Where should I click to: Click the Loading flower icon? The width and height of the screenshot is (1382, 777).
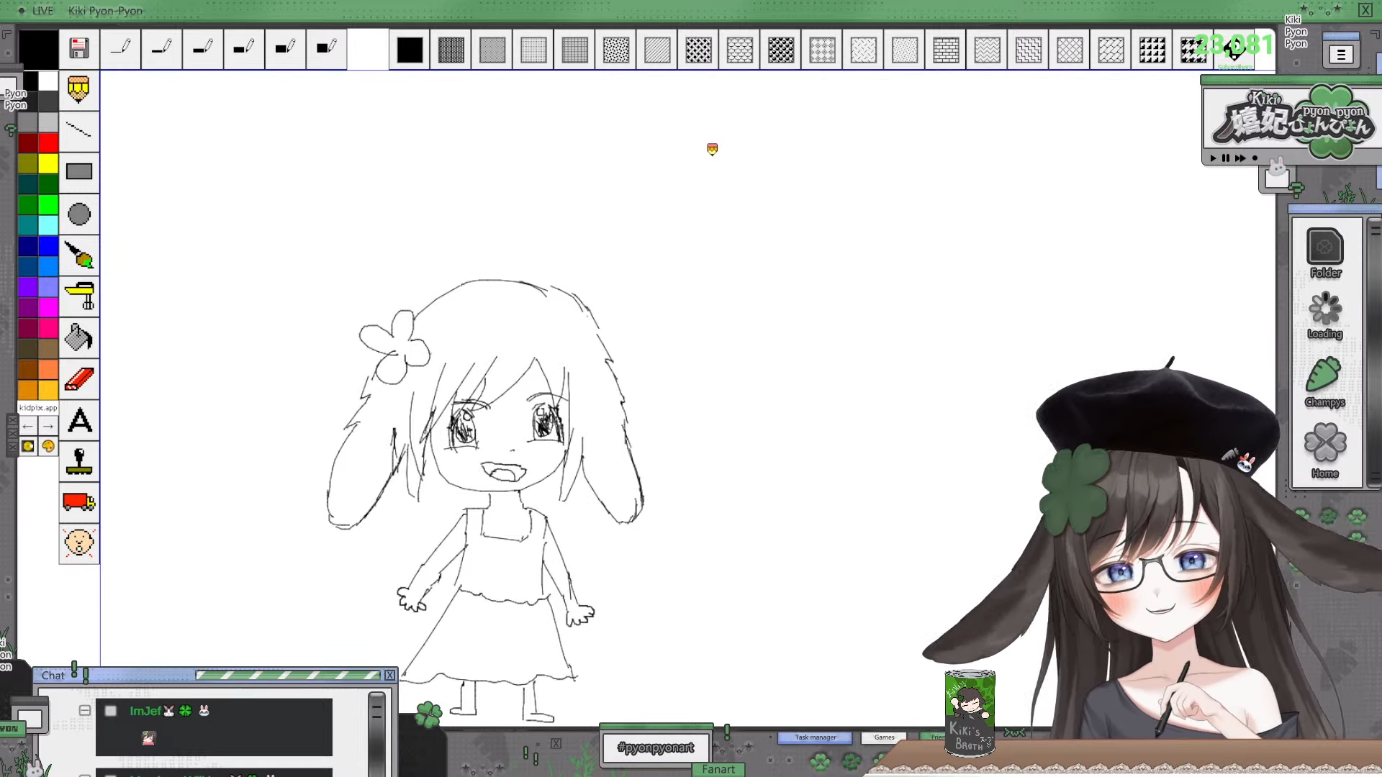pyautogui.click(x=1325, y=316)
